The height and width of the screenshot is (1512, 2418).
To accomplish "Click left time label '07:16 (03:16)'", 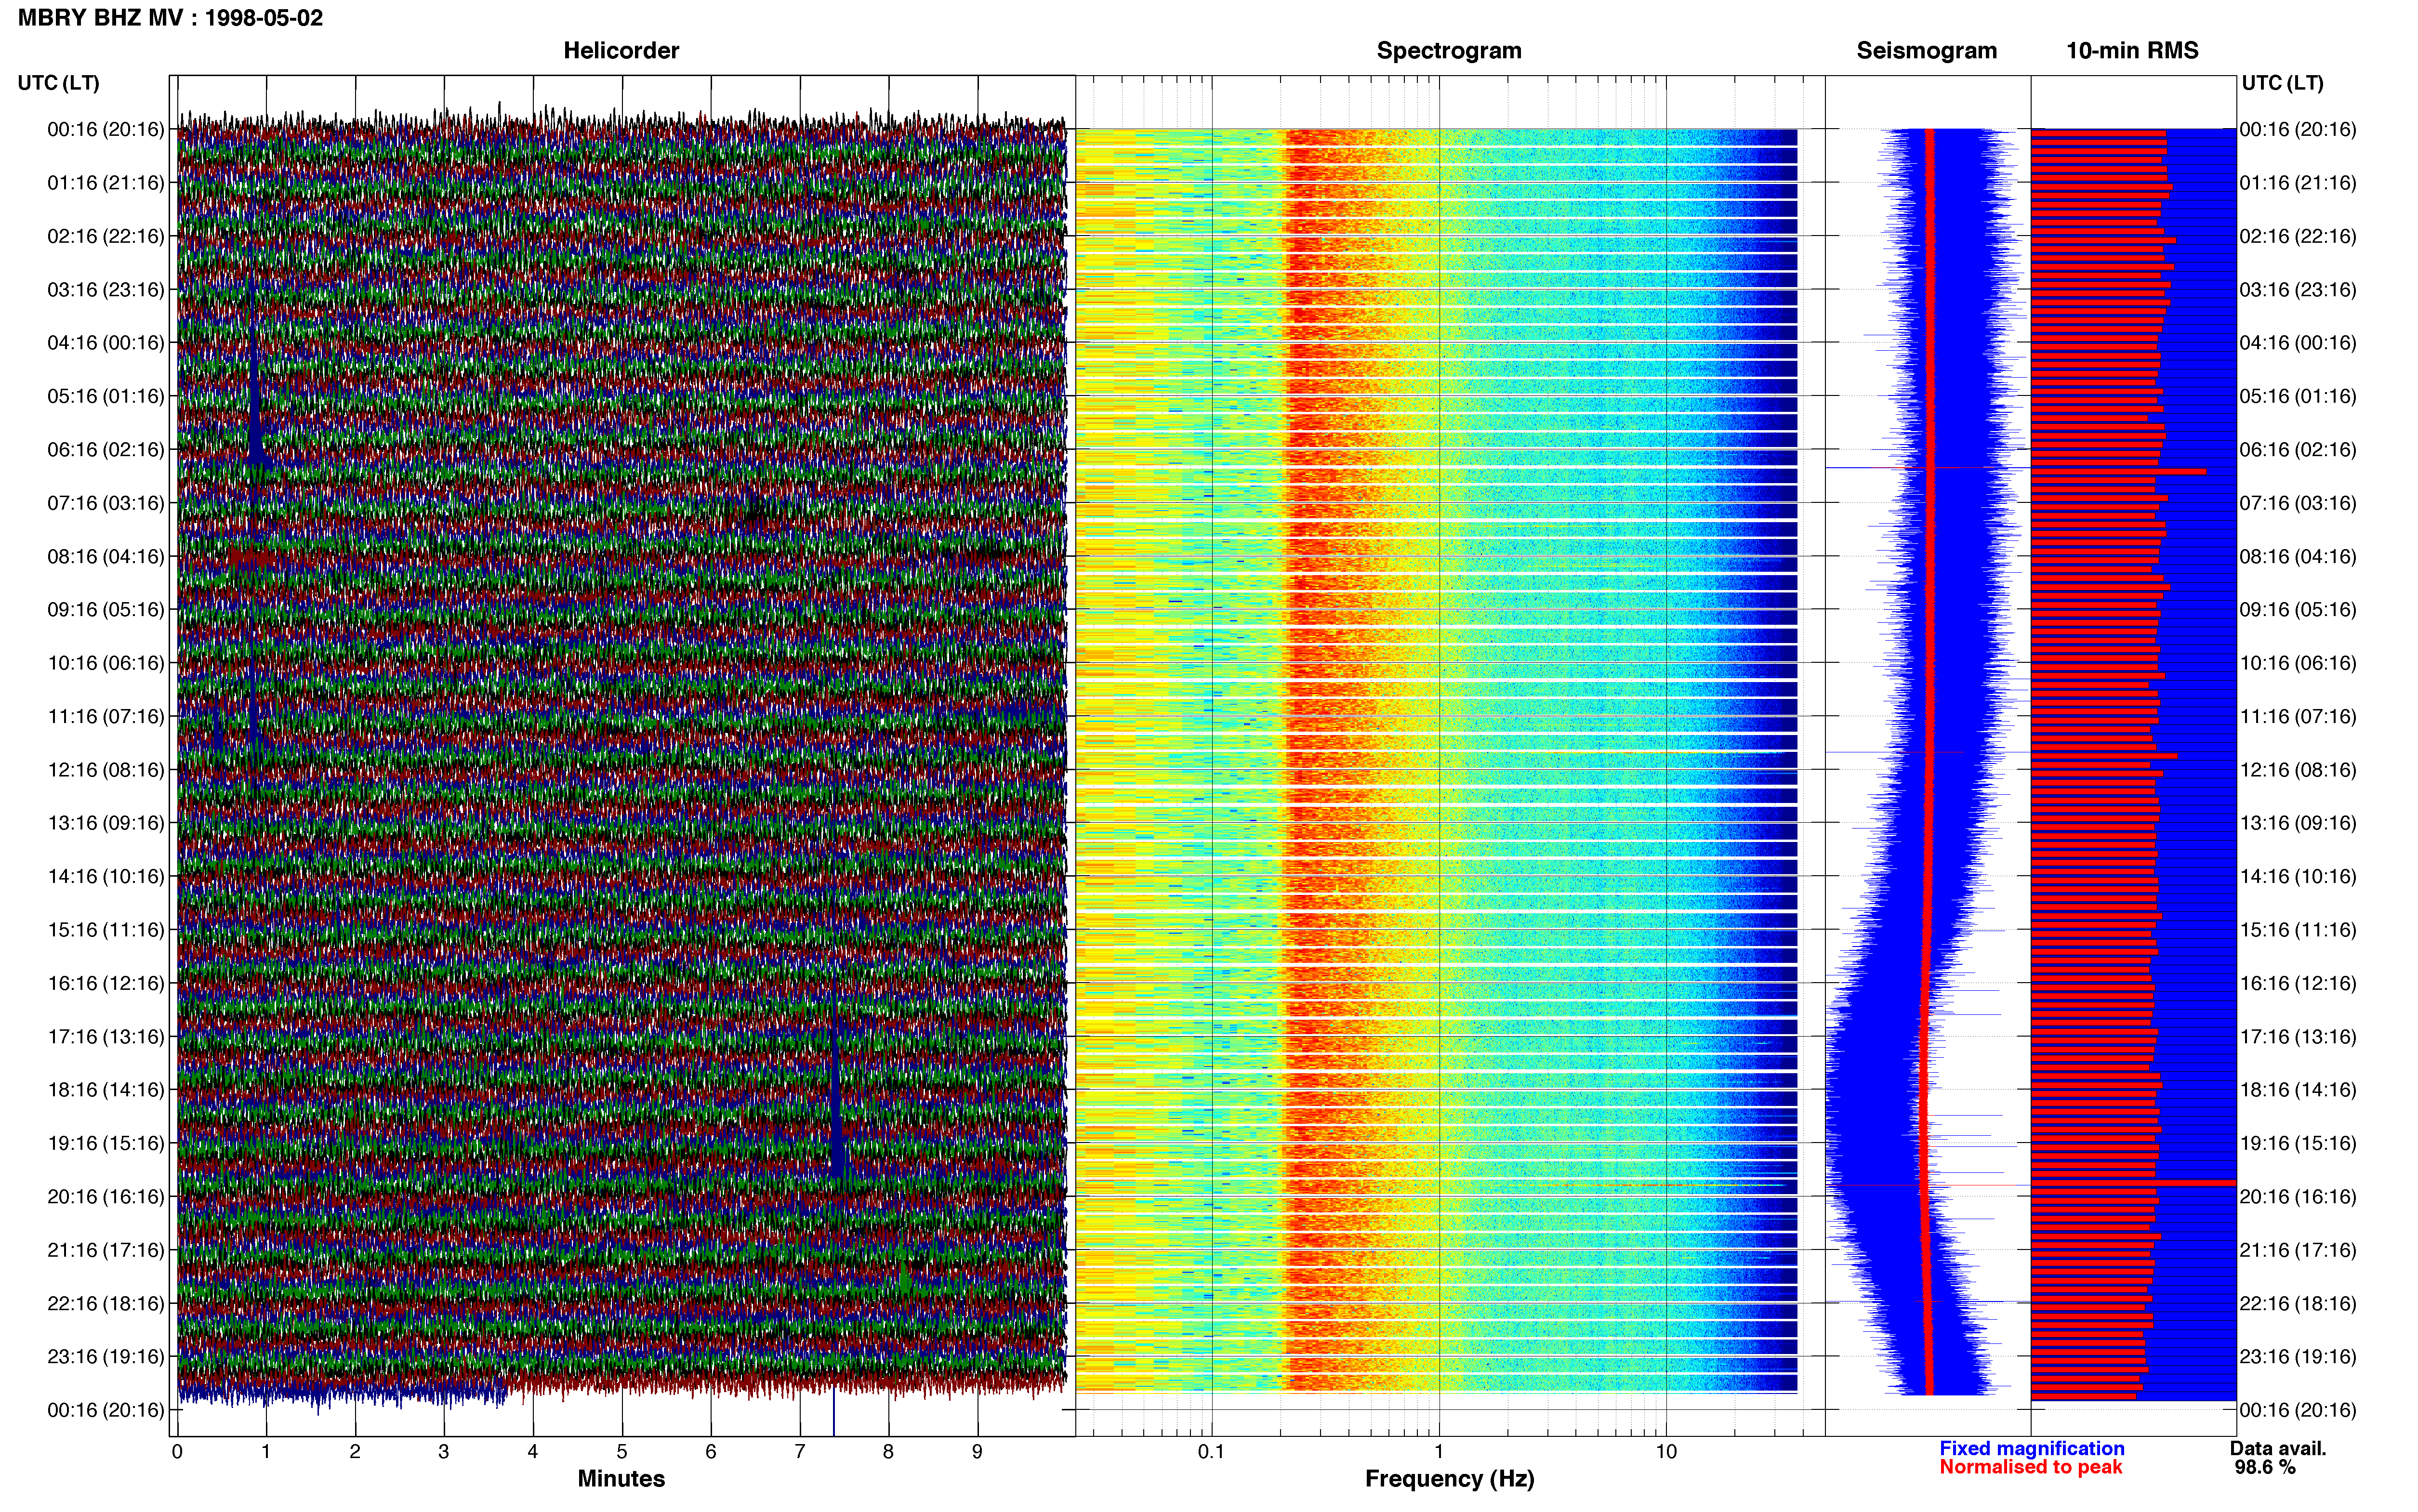I will [x=106, y=503].
